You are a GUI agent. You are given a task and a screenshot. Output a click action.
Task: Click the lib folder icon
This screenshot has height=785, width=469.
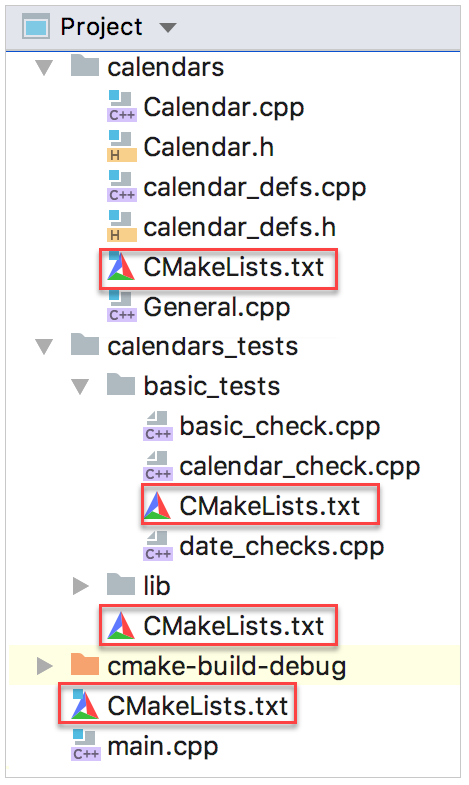(x=121, y=585)
